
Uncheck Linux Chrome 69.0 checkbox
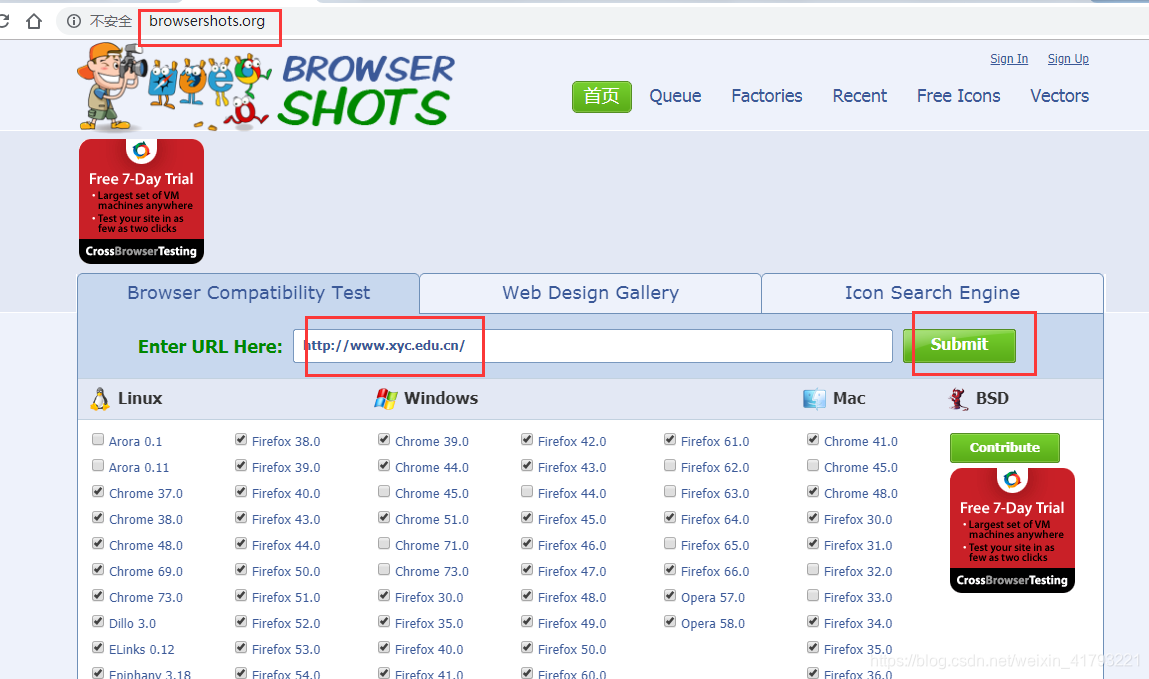point(98,569)
